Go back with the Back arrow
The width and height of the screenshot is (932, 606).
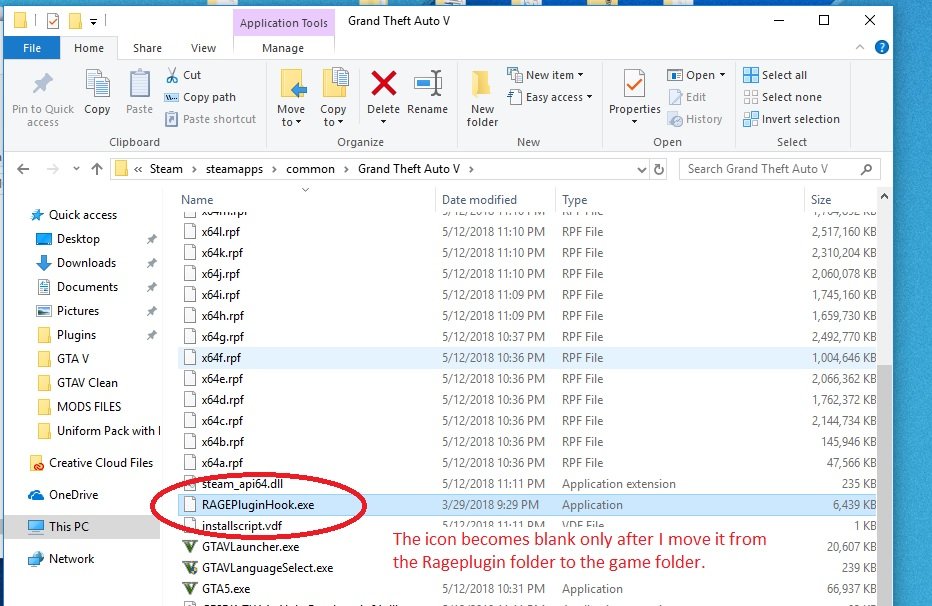(x=23, y=169)
